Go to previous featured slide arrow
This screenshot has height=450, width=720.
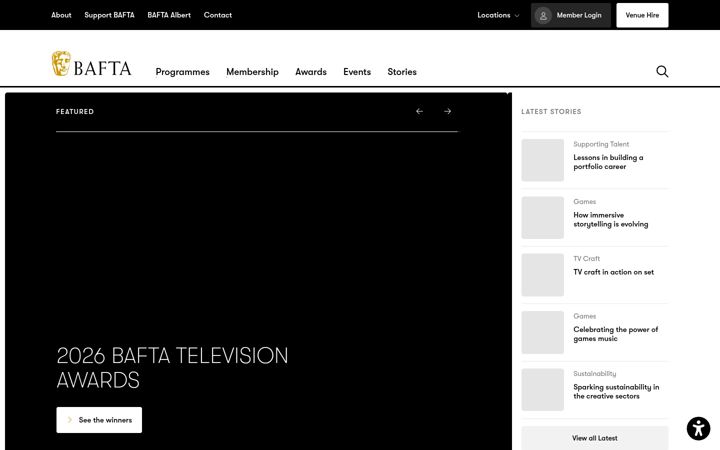[419, 111]
